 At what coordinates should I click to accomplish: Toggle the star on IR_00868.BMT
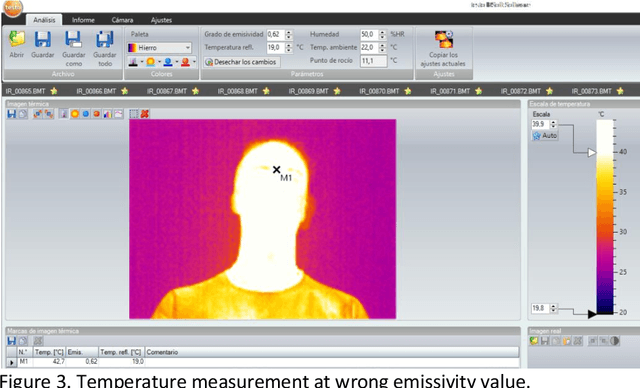tap(266, 91)
